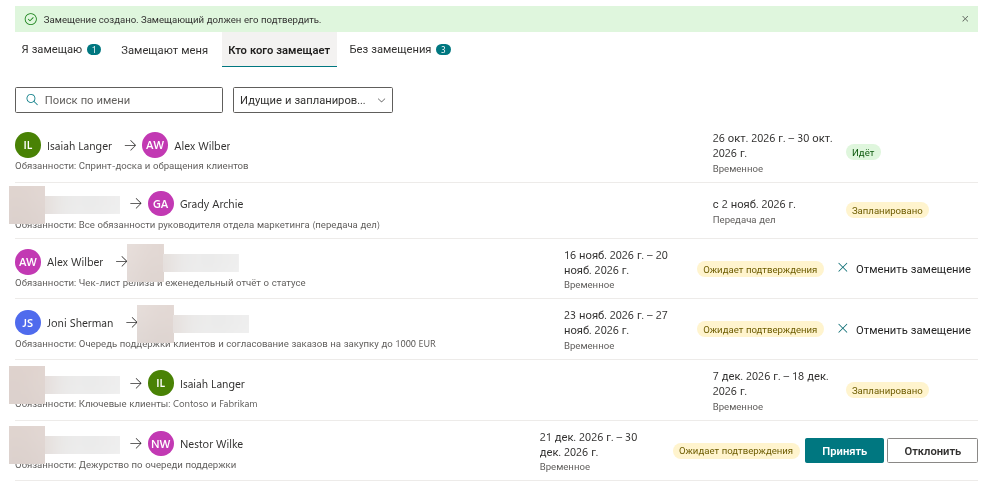
Task: Click the badge count on 'Без замещения'
Action: [x=443, y=49]
